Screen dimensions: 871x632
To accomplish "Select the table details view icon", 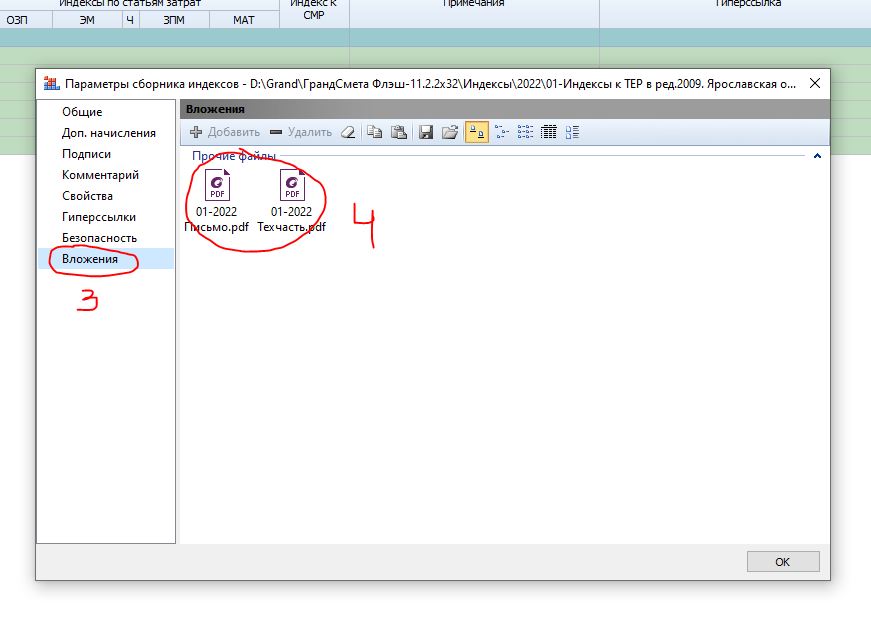I will pyautogui.click(x=548, y=132).
